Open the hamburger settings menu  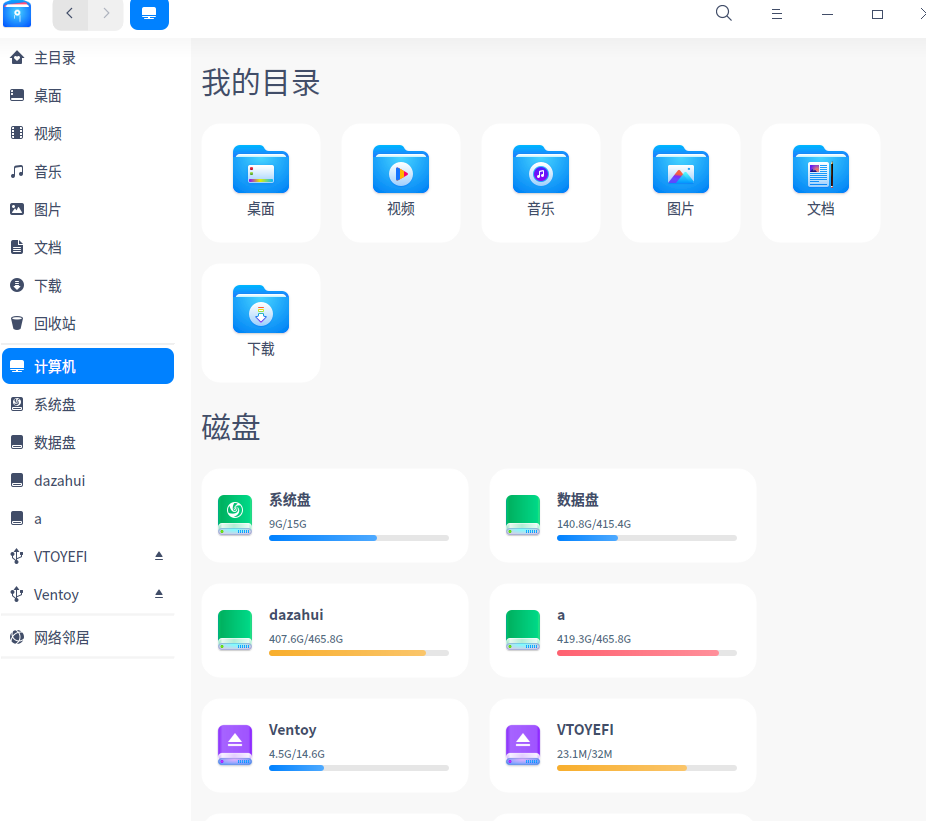777,14
